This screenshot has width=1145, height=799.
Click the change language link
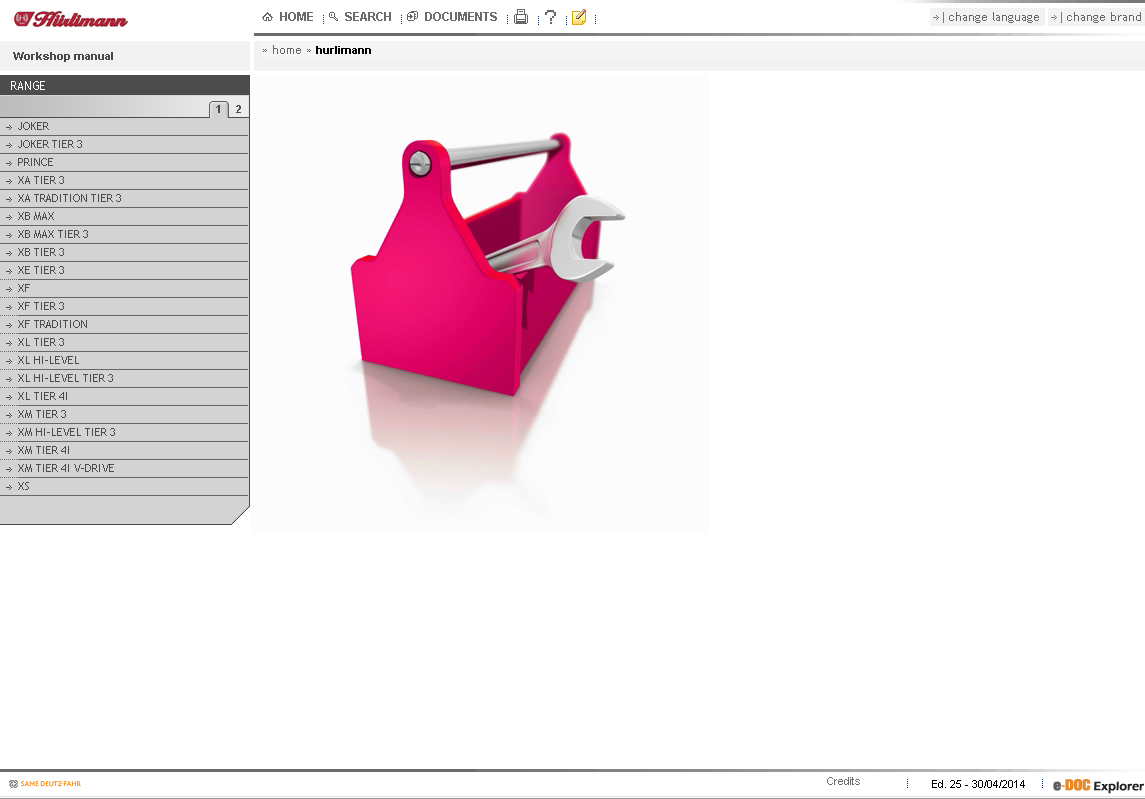[987, 17]
